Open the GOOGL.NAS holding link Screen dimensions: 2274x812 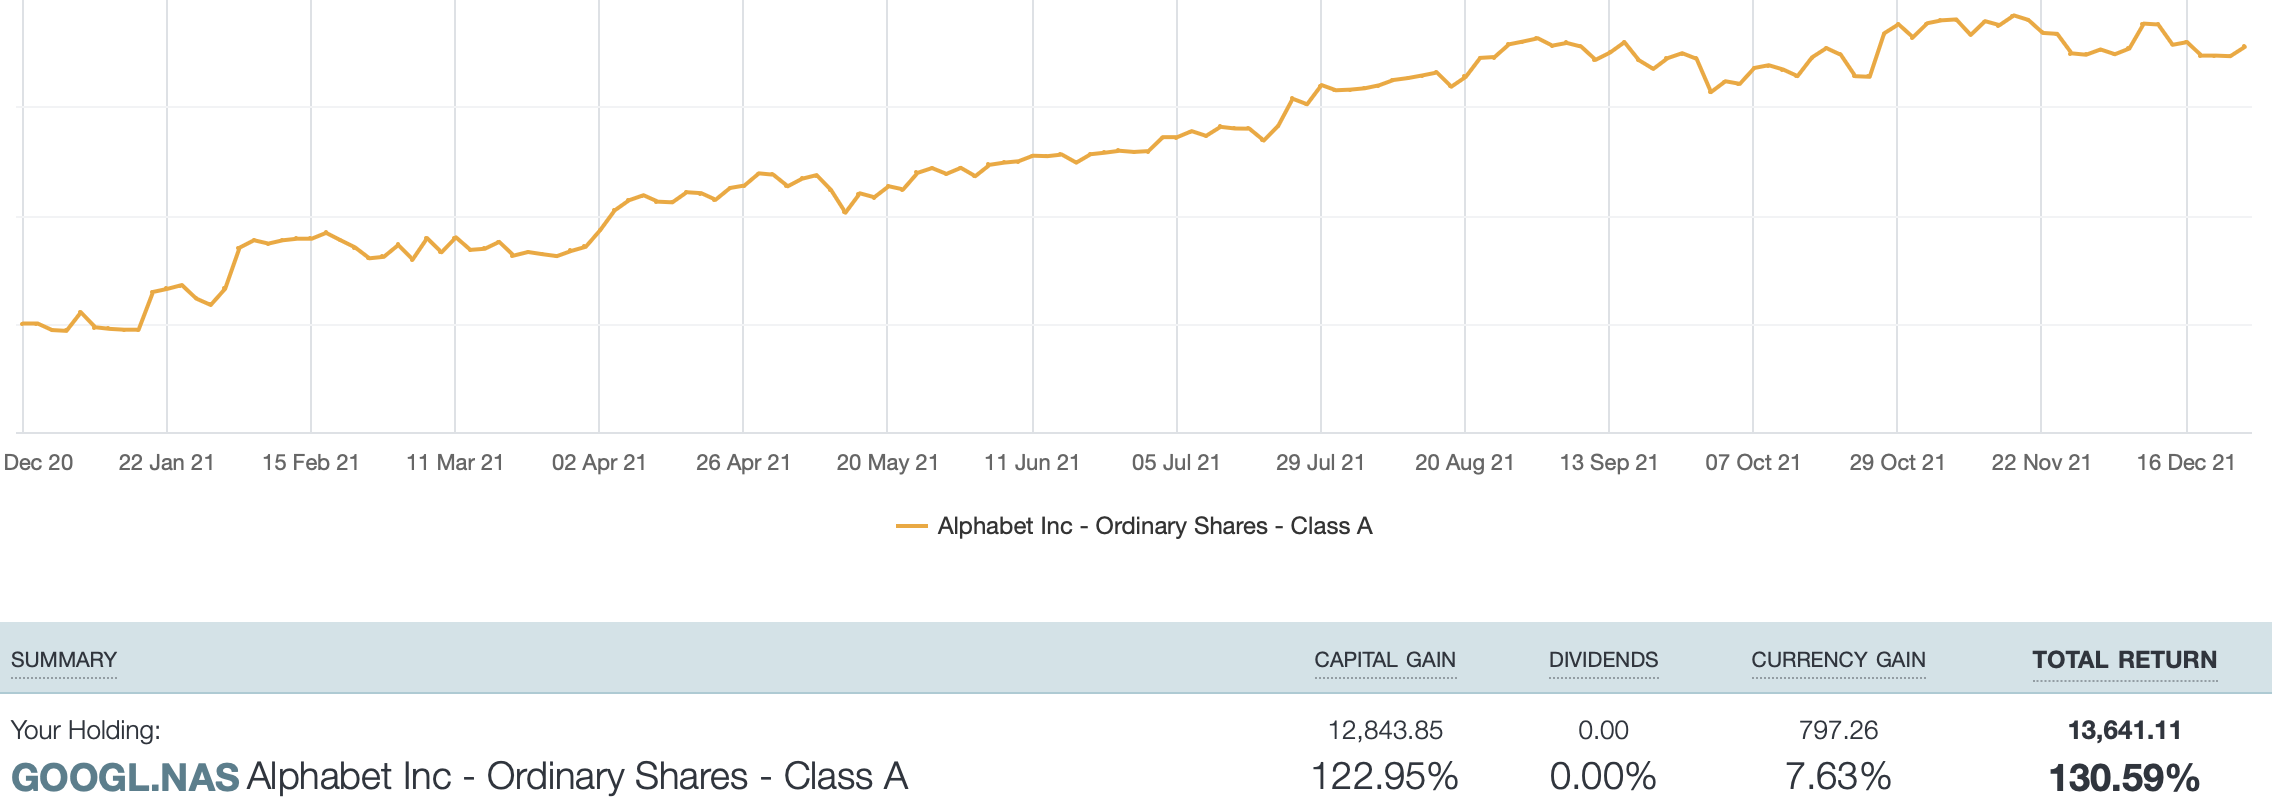click(125, 777)
